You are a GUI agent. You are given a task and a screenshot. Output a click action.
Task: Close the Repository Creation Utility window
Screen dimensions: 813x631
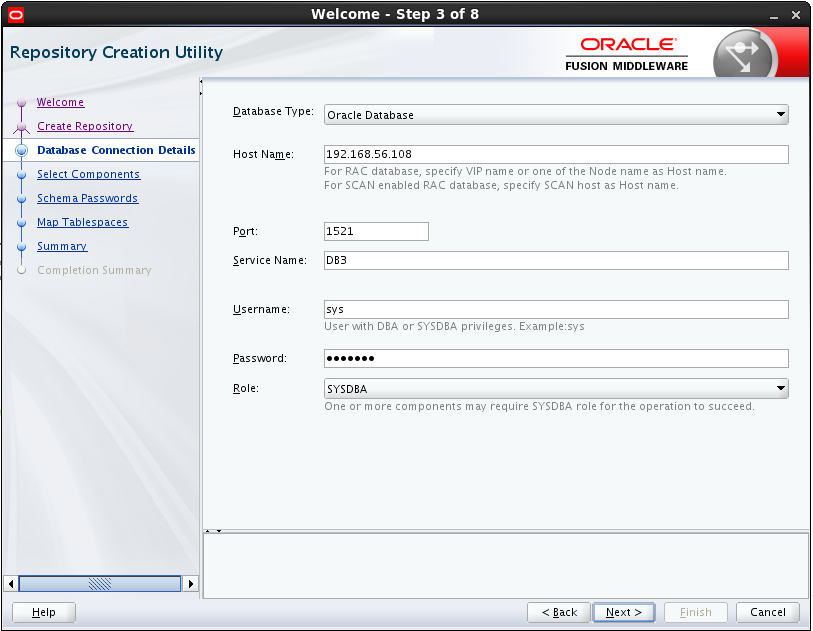point(796,16)
